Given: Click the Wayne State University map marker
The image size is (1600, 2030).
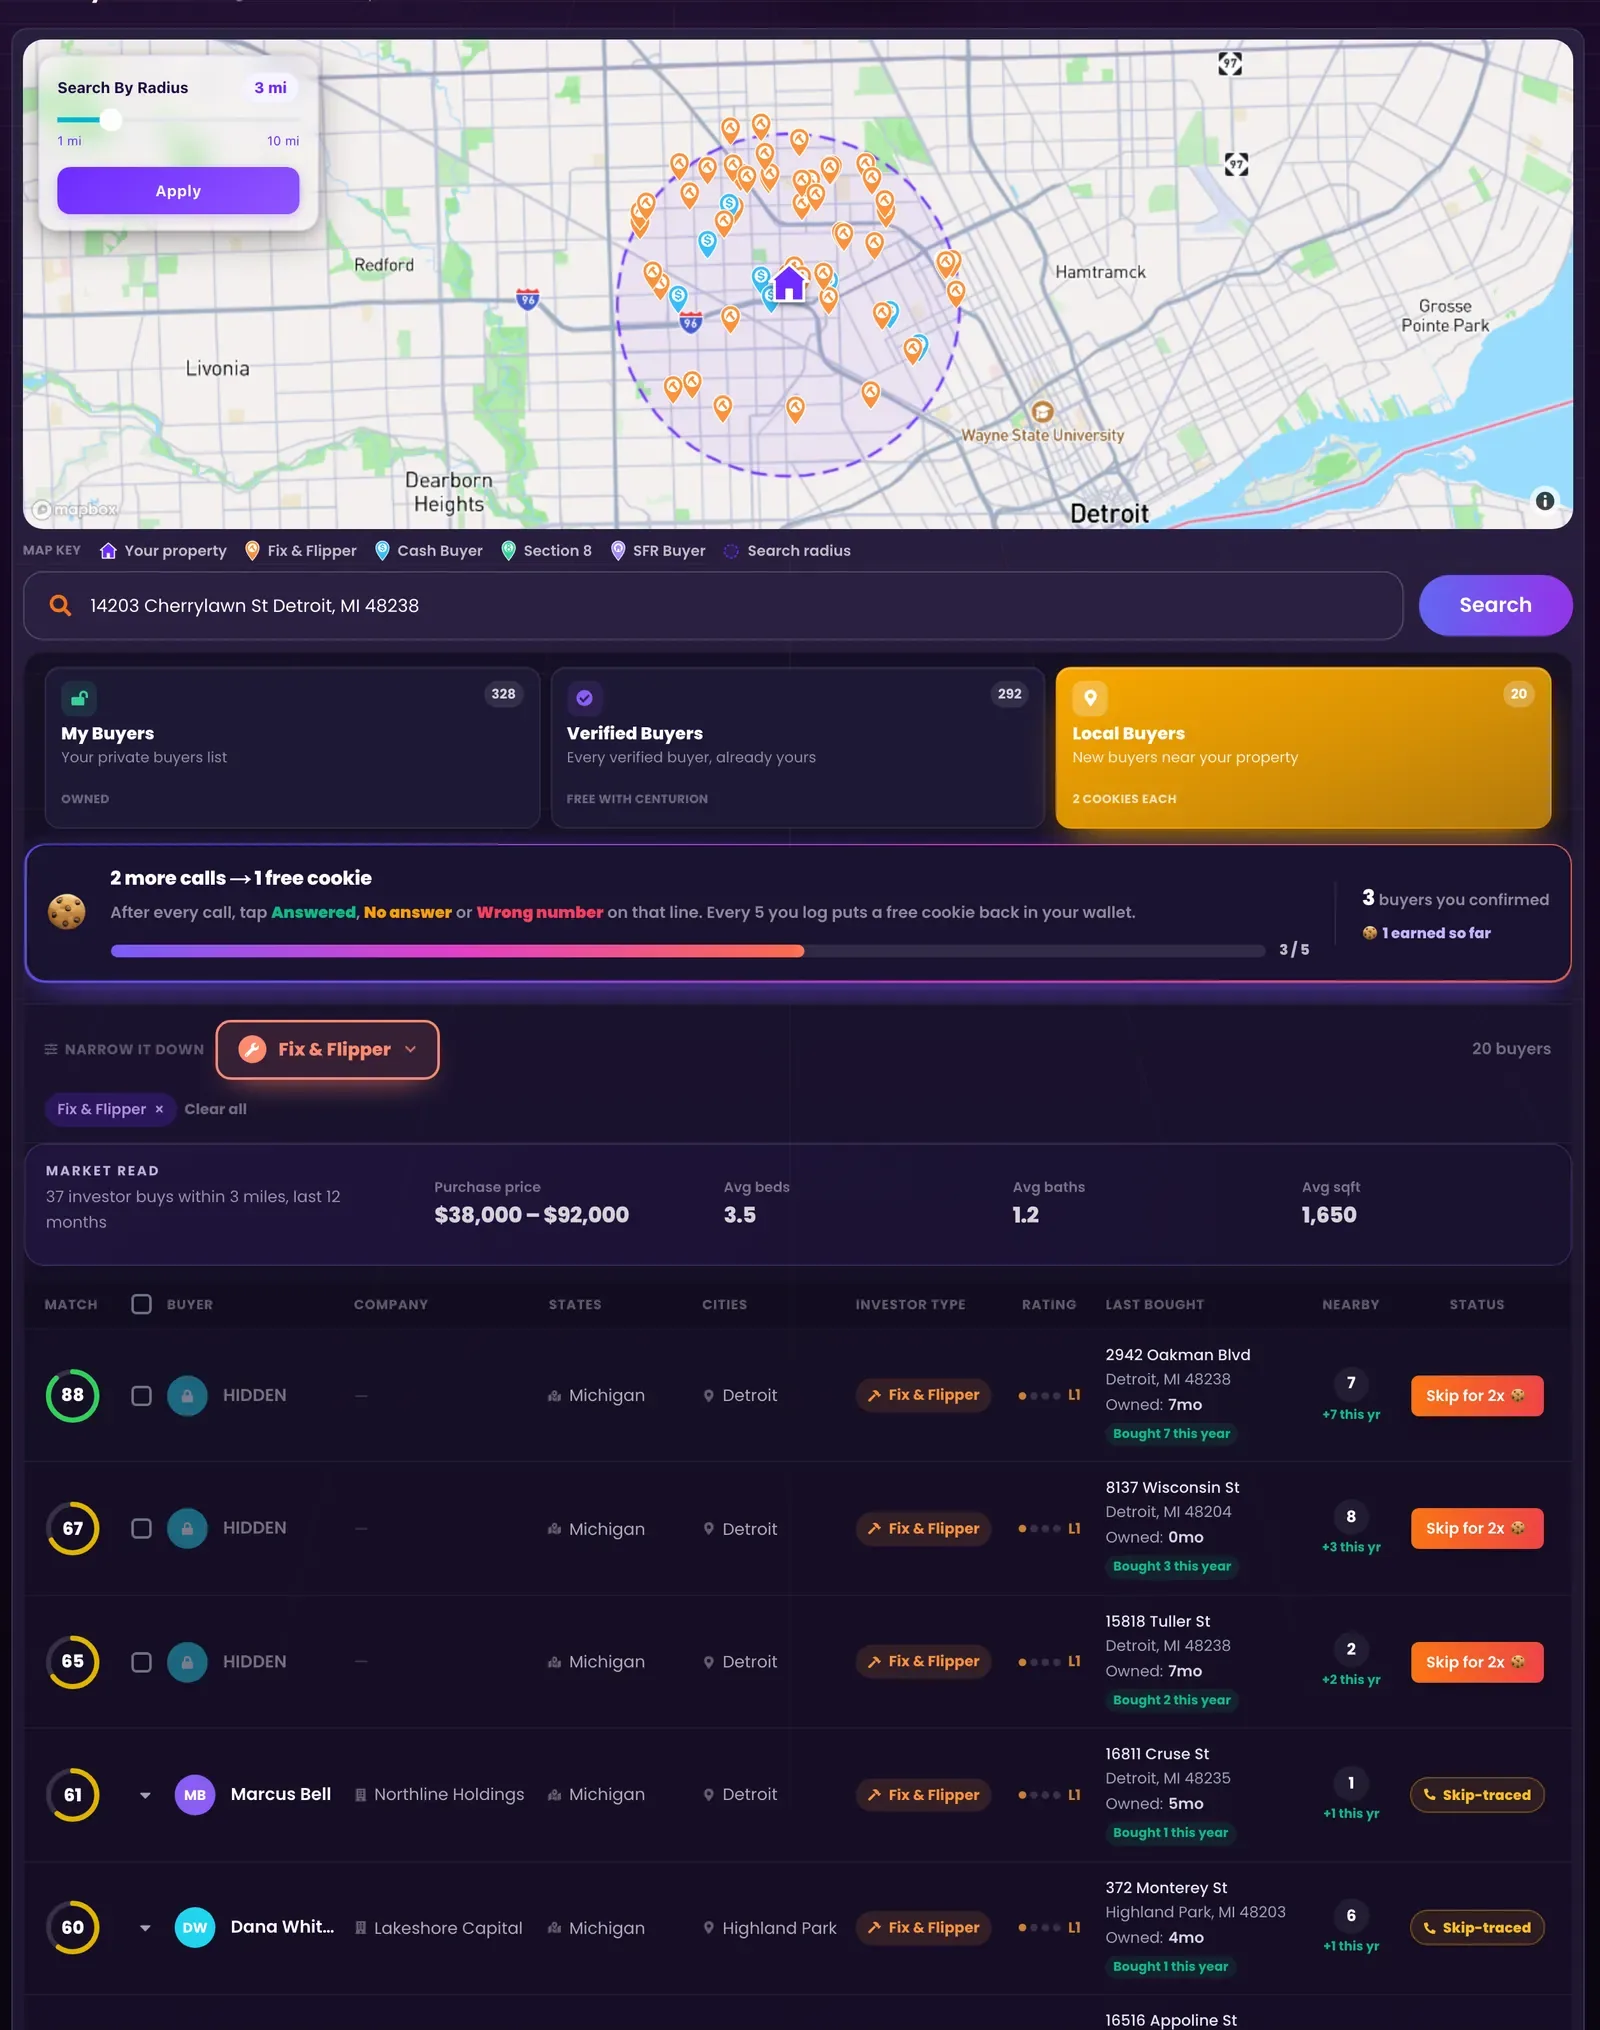Looking at the screenshot, I should (1042, 412).
